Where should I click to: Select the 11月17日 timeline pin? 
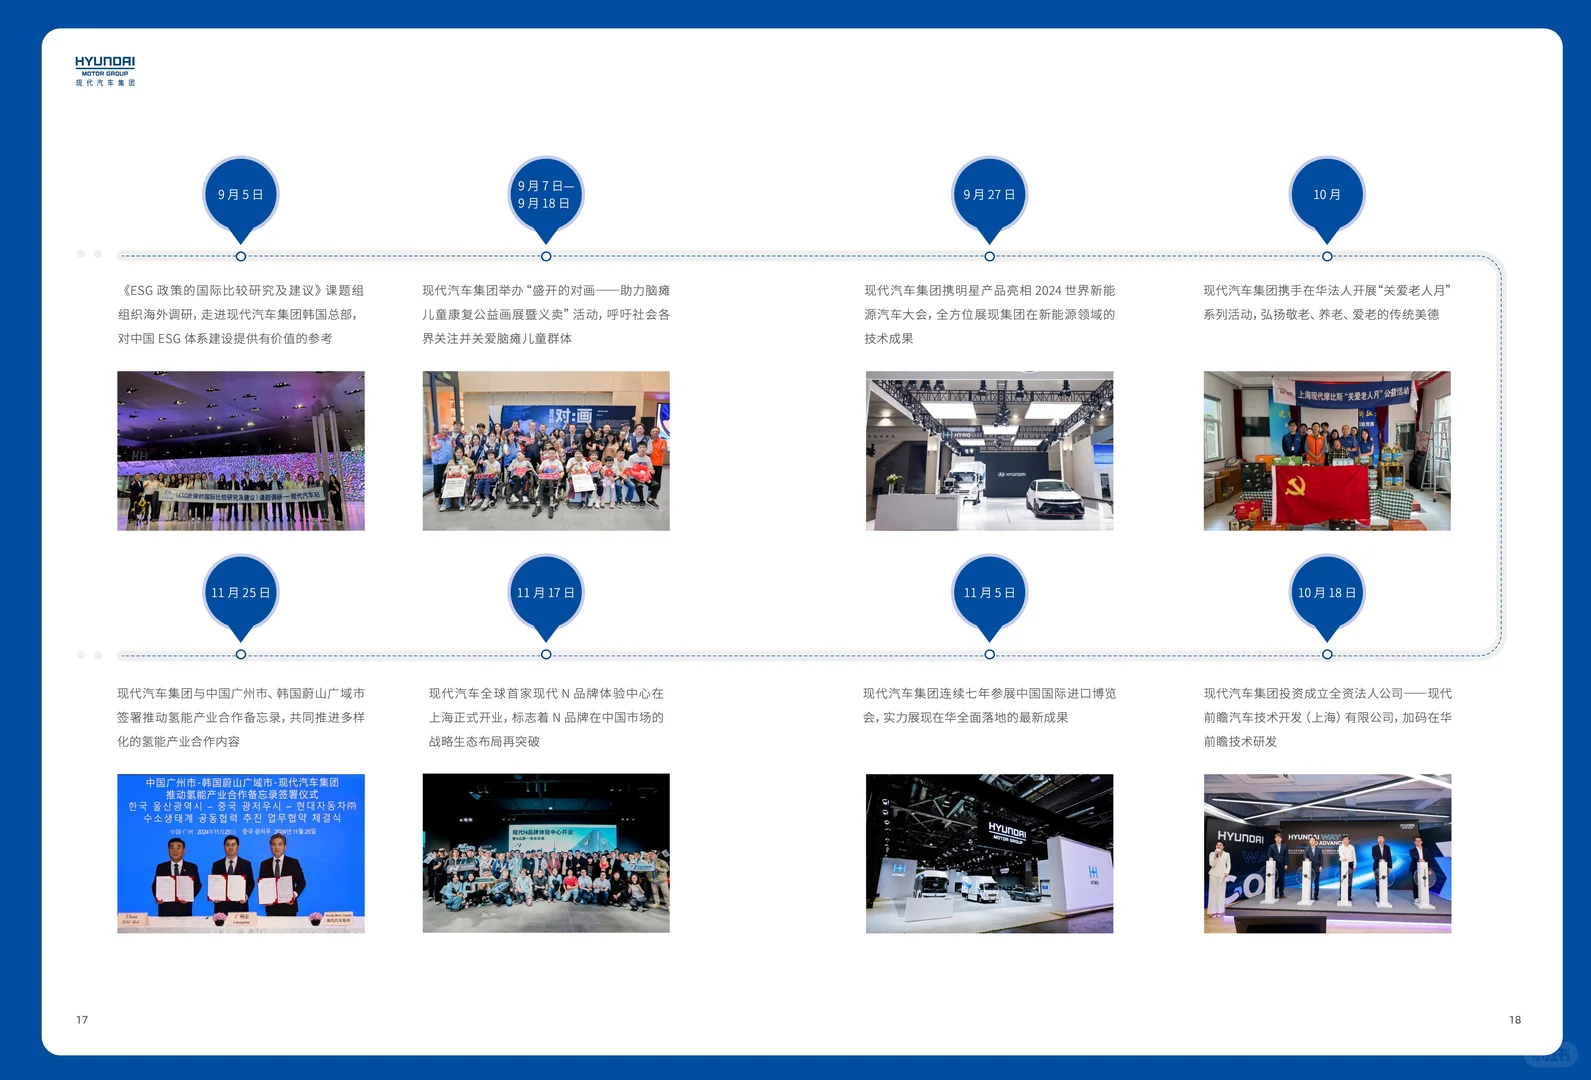coord(546,597)
